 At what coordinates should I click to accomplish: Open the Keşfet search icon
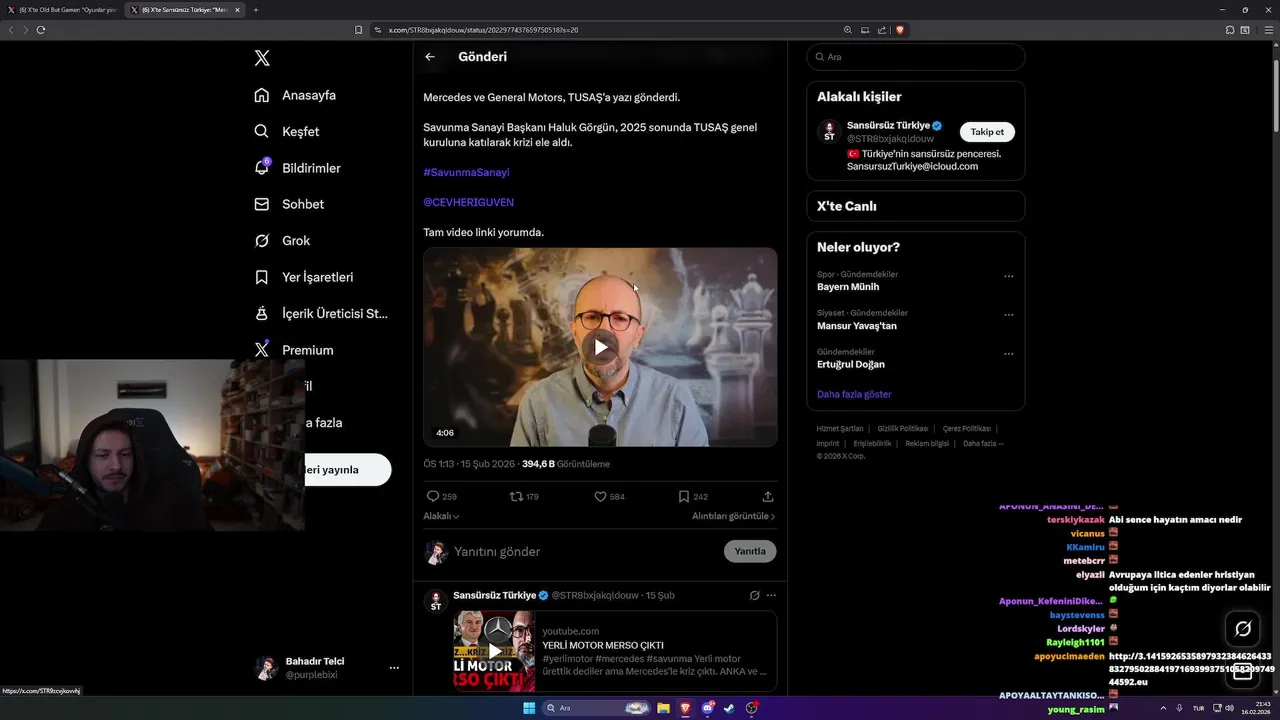pos(262,131)
